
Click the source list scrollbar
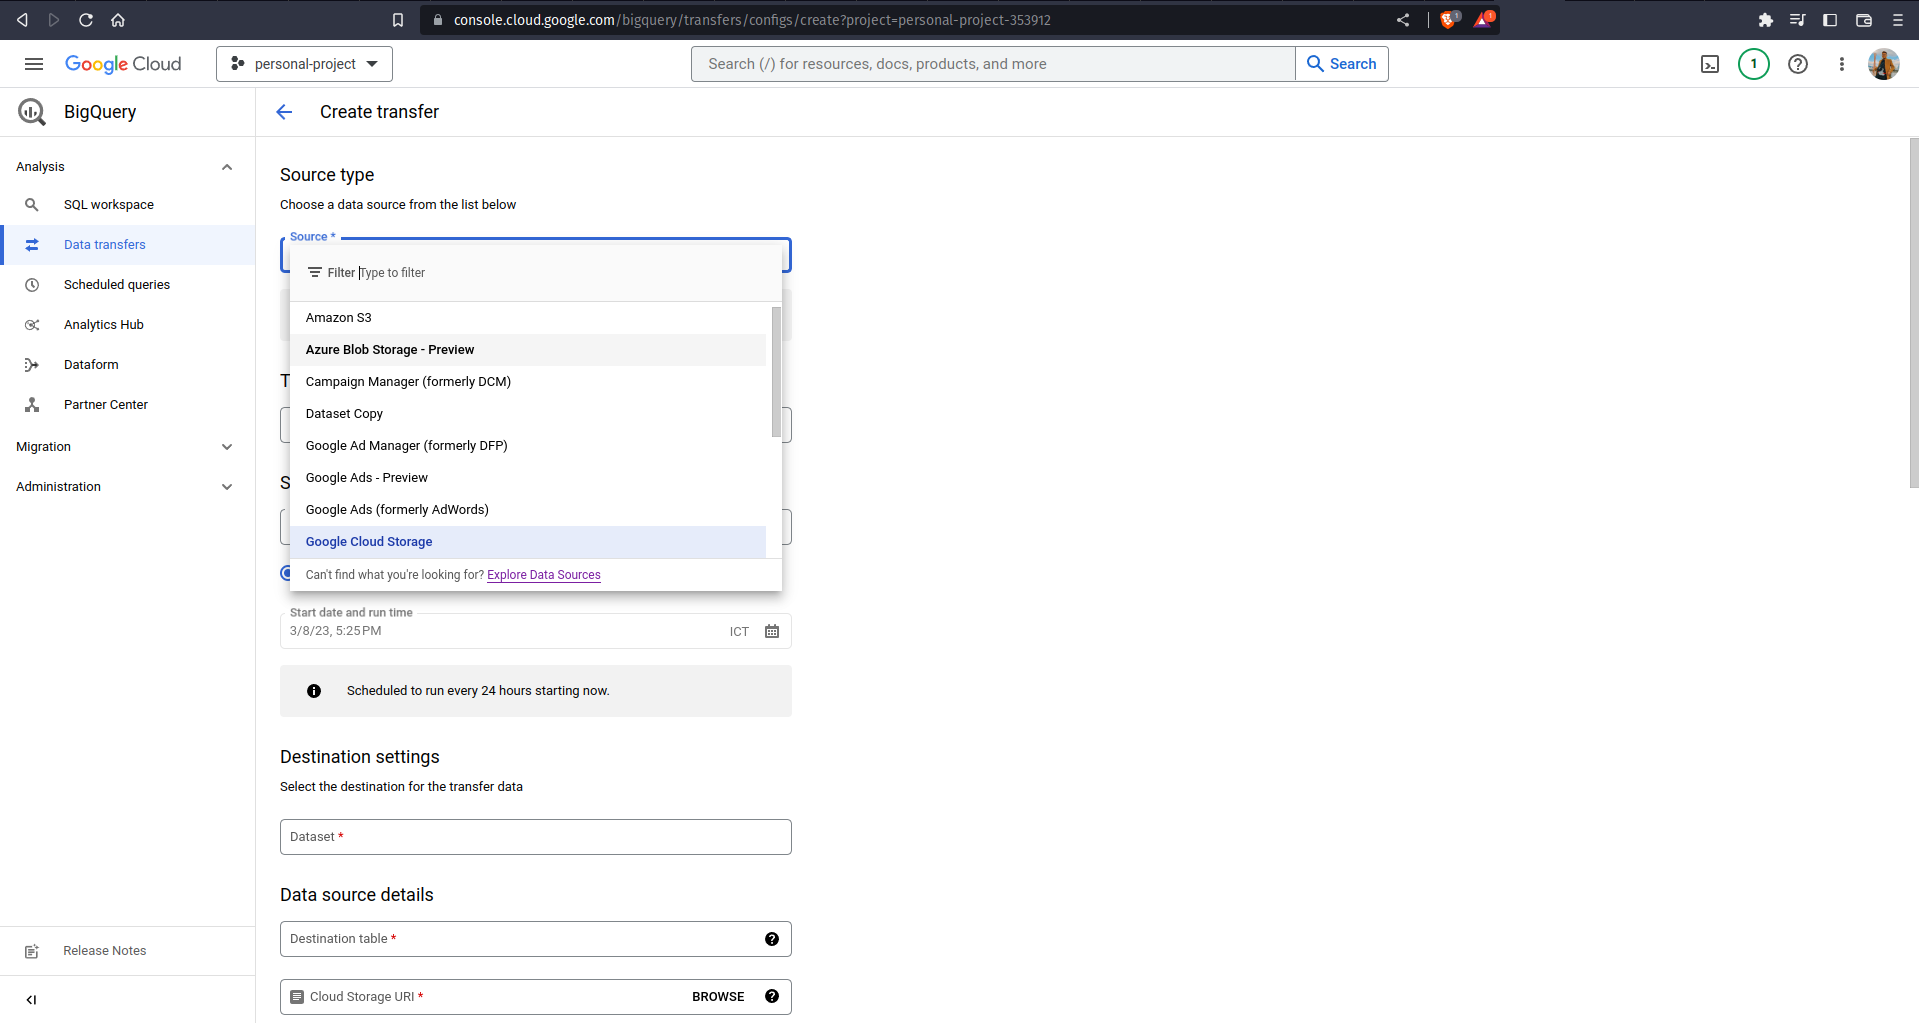776,372
